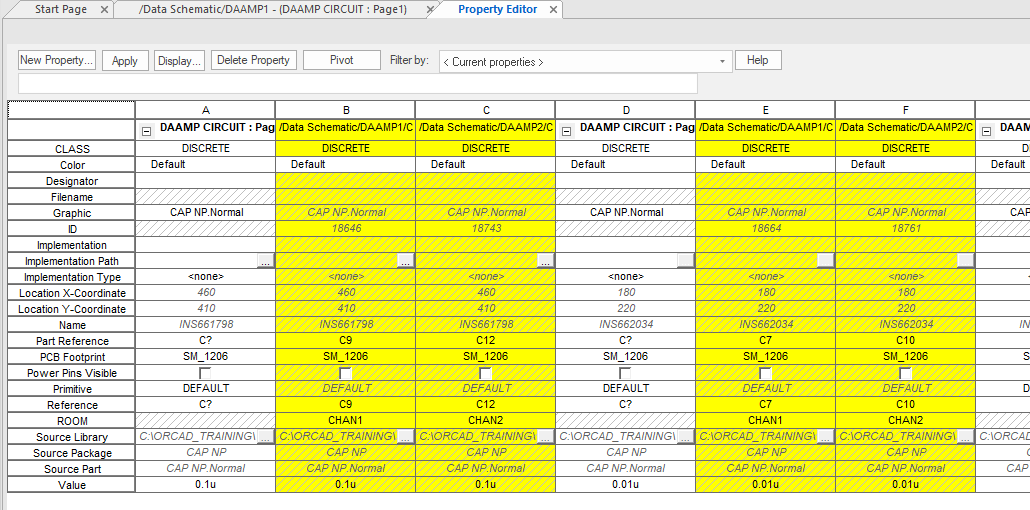
Task: Click Part Reference cell C12
Action: (x=485, y=340)
